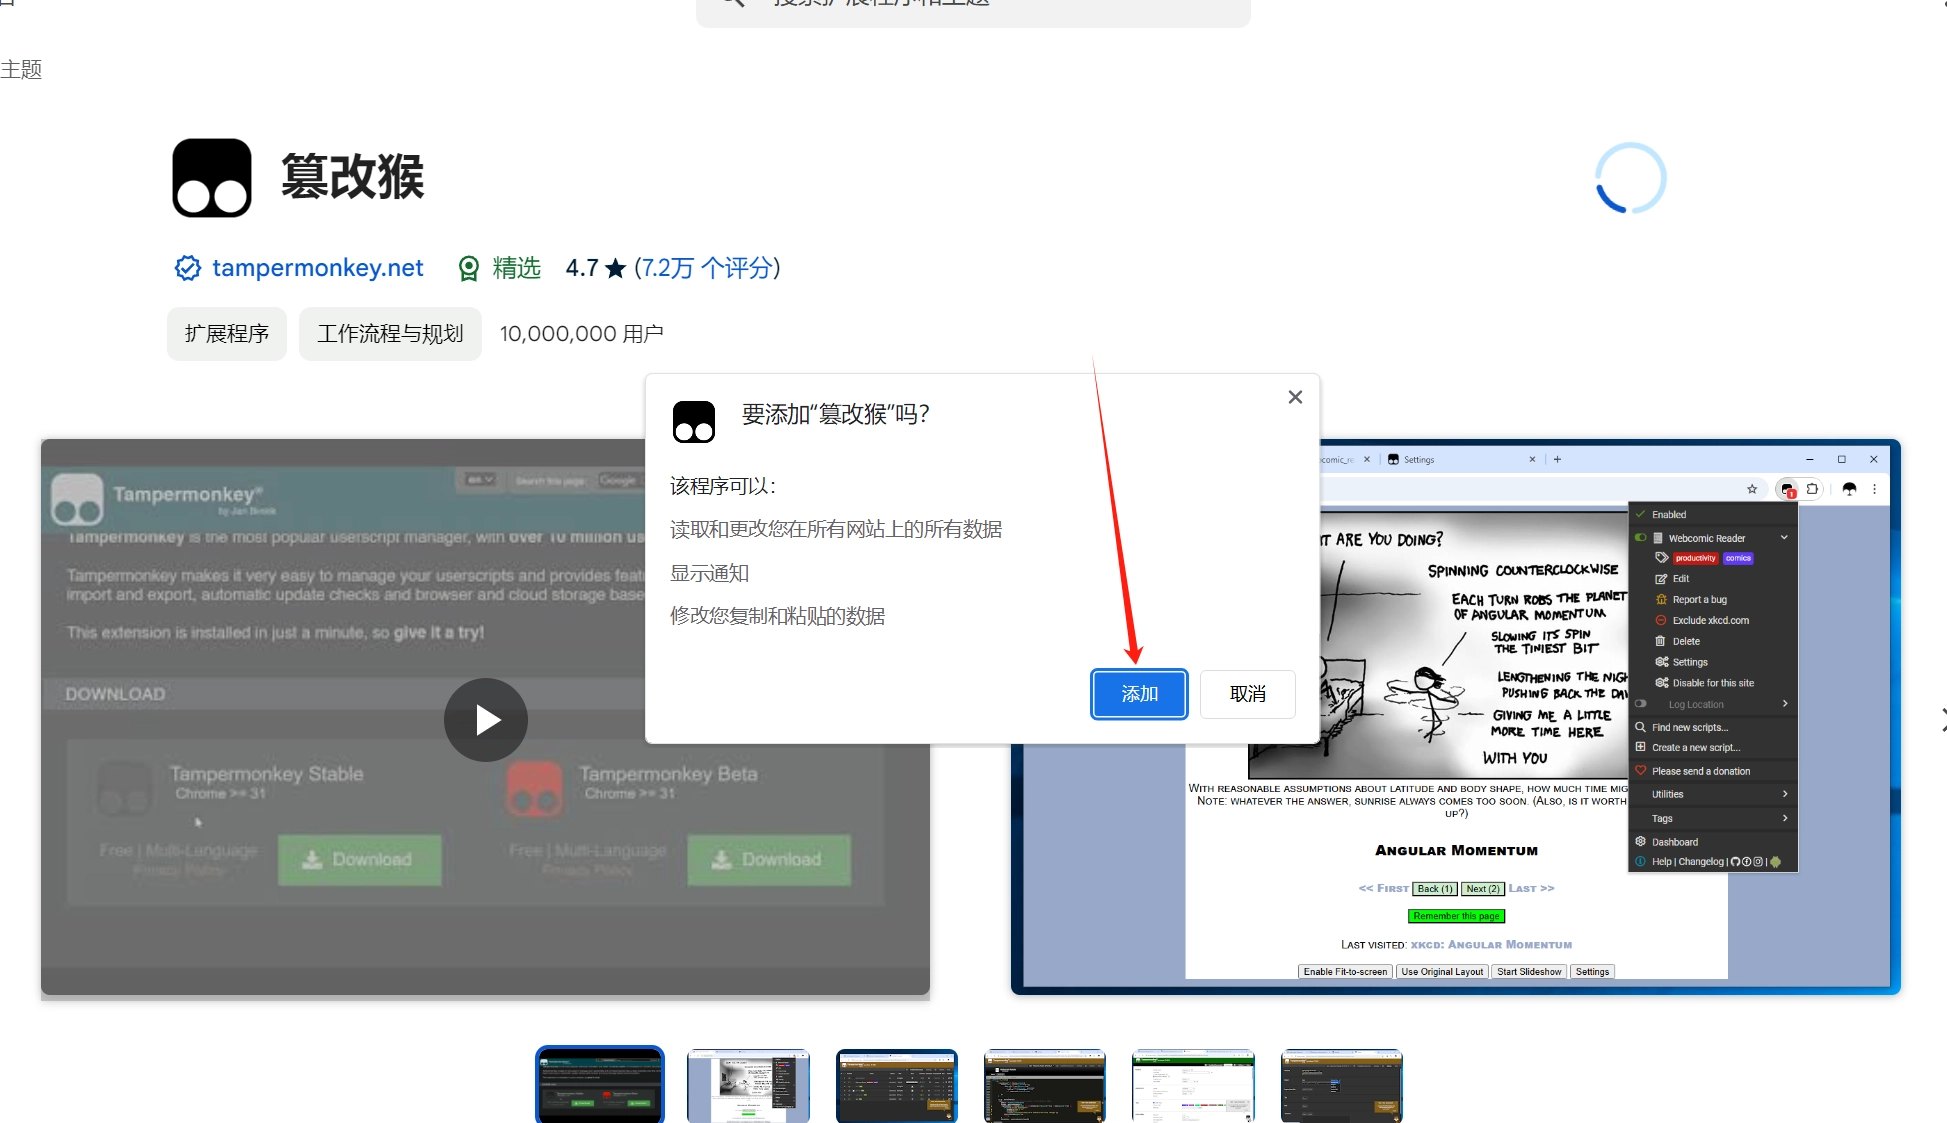This screenshot has width=1947, height=1123.
Task: Click Report a bug menu entry
Action: pyautogui.click(x=1700, y=600)
